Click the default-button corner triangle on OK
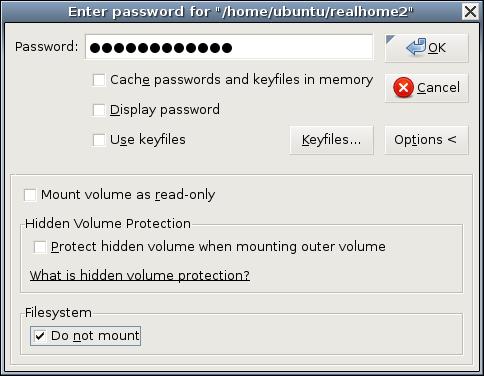Viewport: 484px width, 376px height. [x=389, y=39]
